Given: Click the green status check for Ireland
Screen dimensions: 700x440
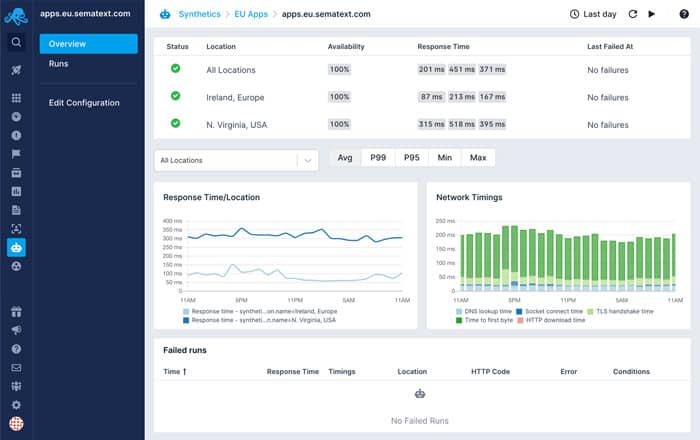Looking at the screenshot, I should click(x=175, y=95).
